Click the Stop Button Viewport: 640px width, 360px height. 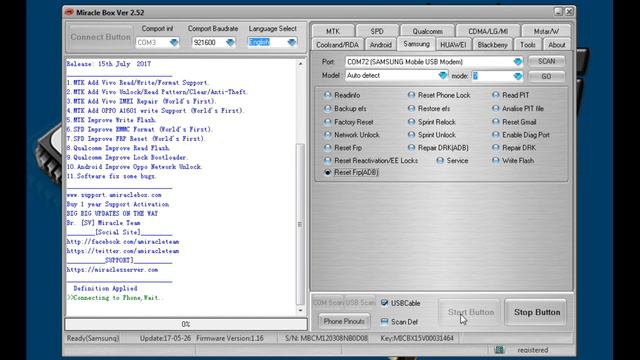(537, 312)
